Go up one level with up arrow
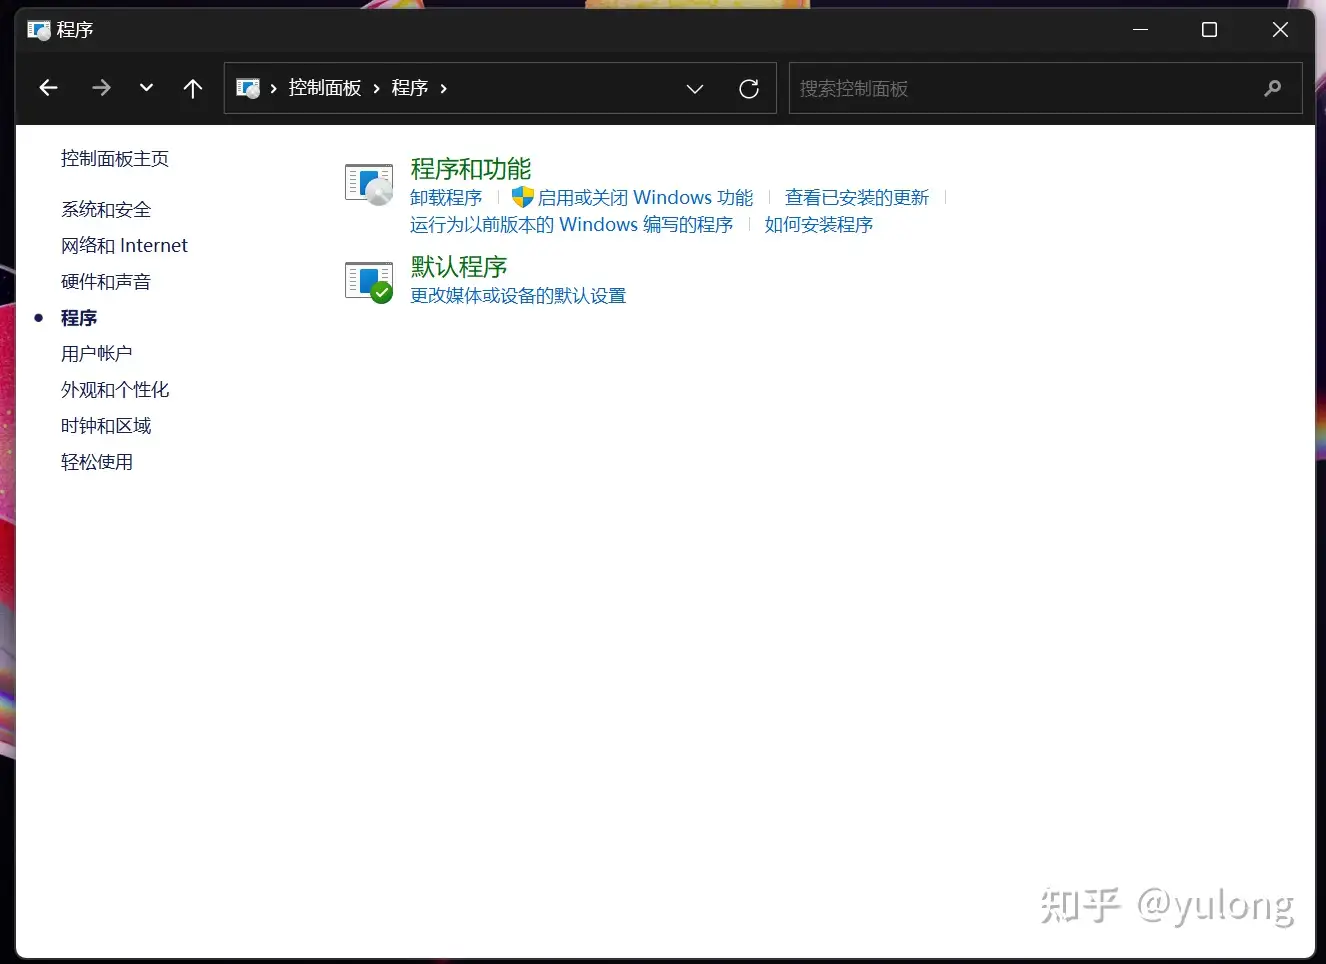1326x964 pixels. point(193,88)
